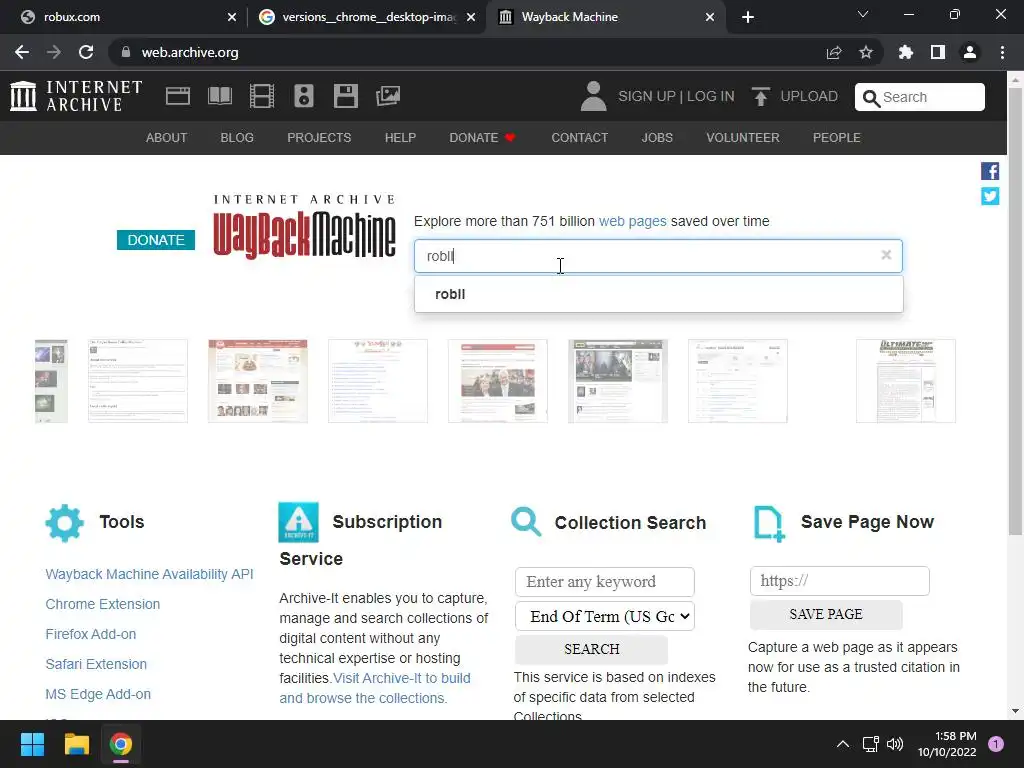Viewport: 1024px width, 768px height.
Task: Show hidden system tray icons
Action: click(843, 744)
